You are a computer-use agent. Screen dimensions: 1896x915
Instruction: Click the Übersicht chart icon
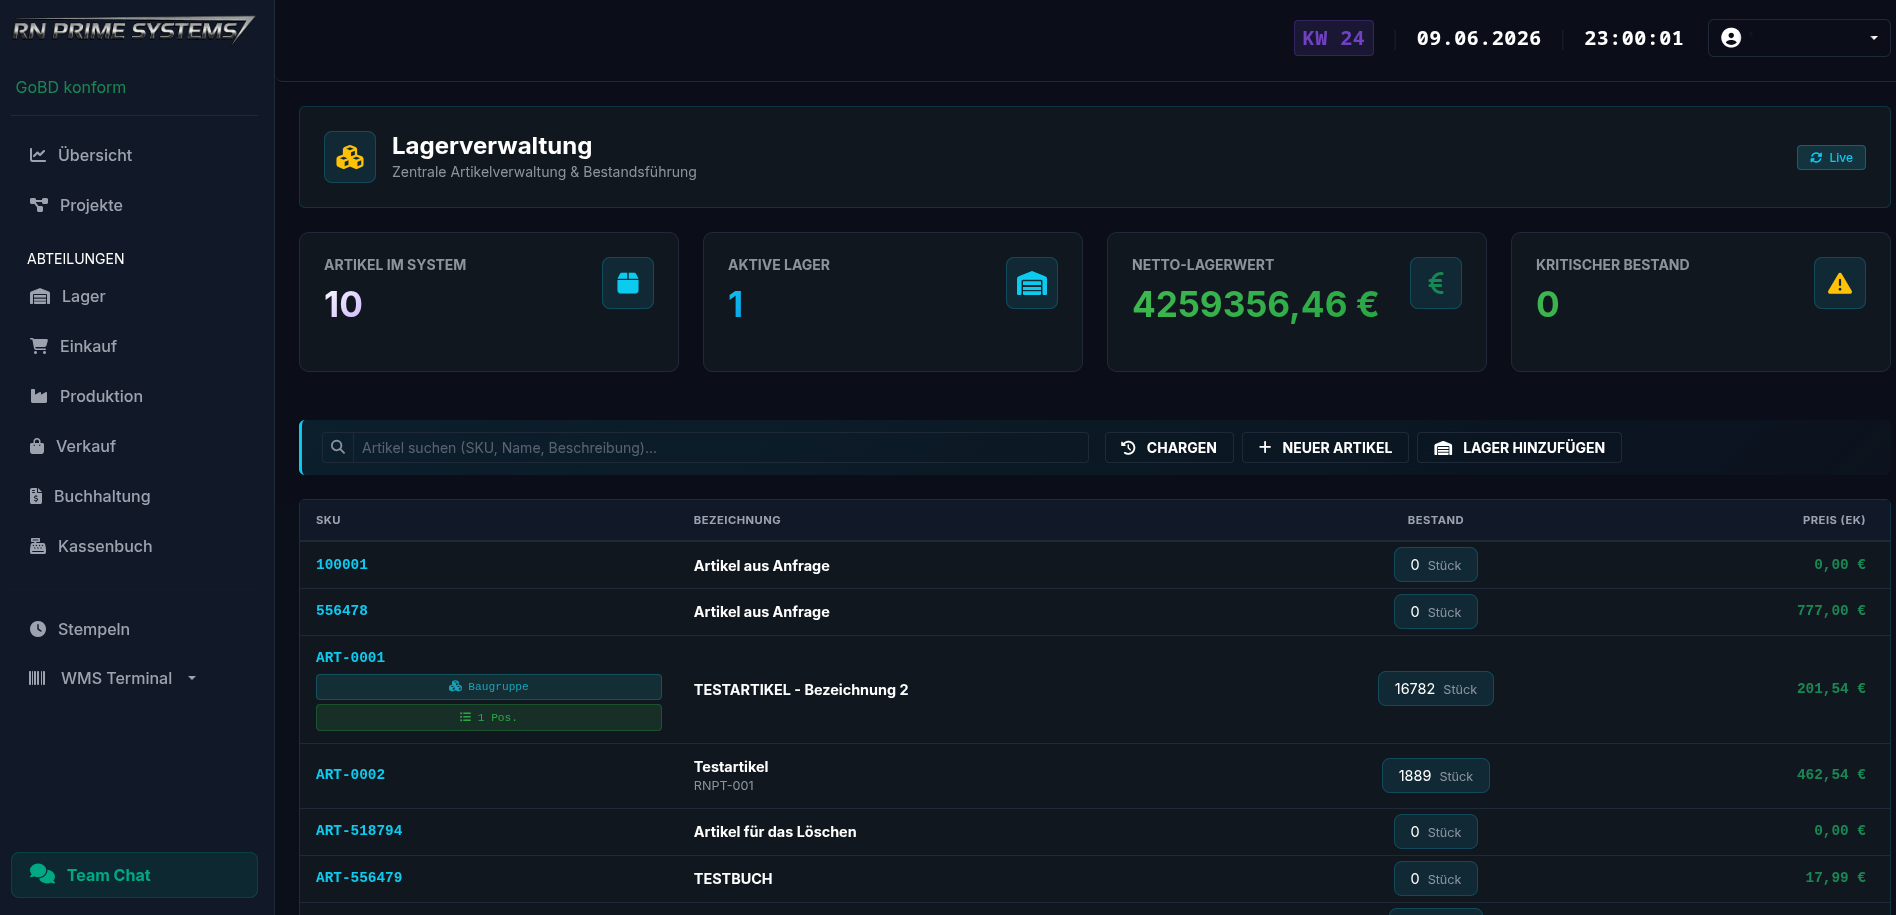[x=38, y=155]
